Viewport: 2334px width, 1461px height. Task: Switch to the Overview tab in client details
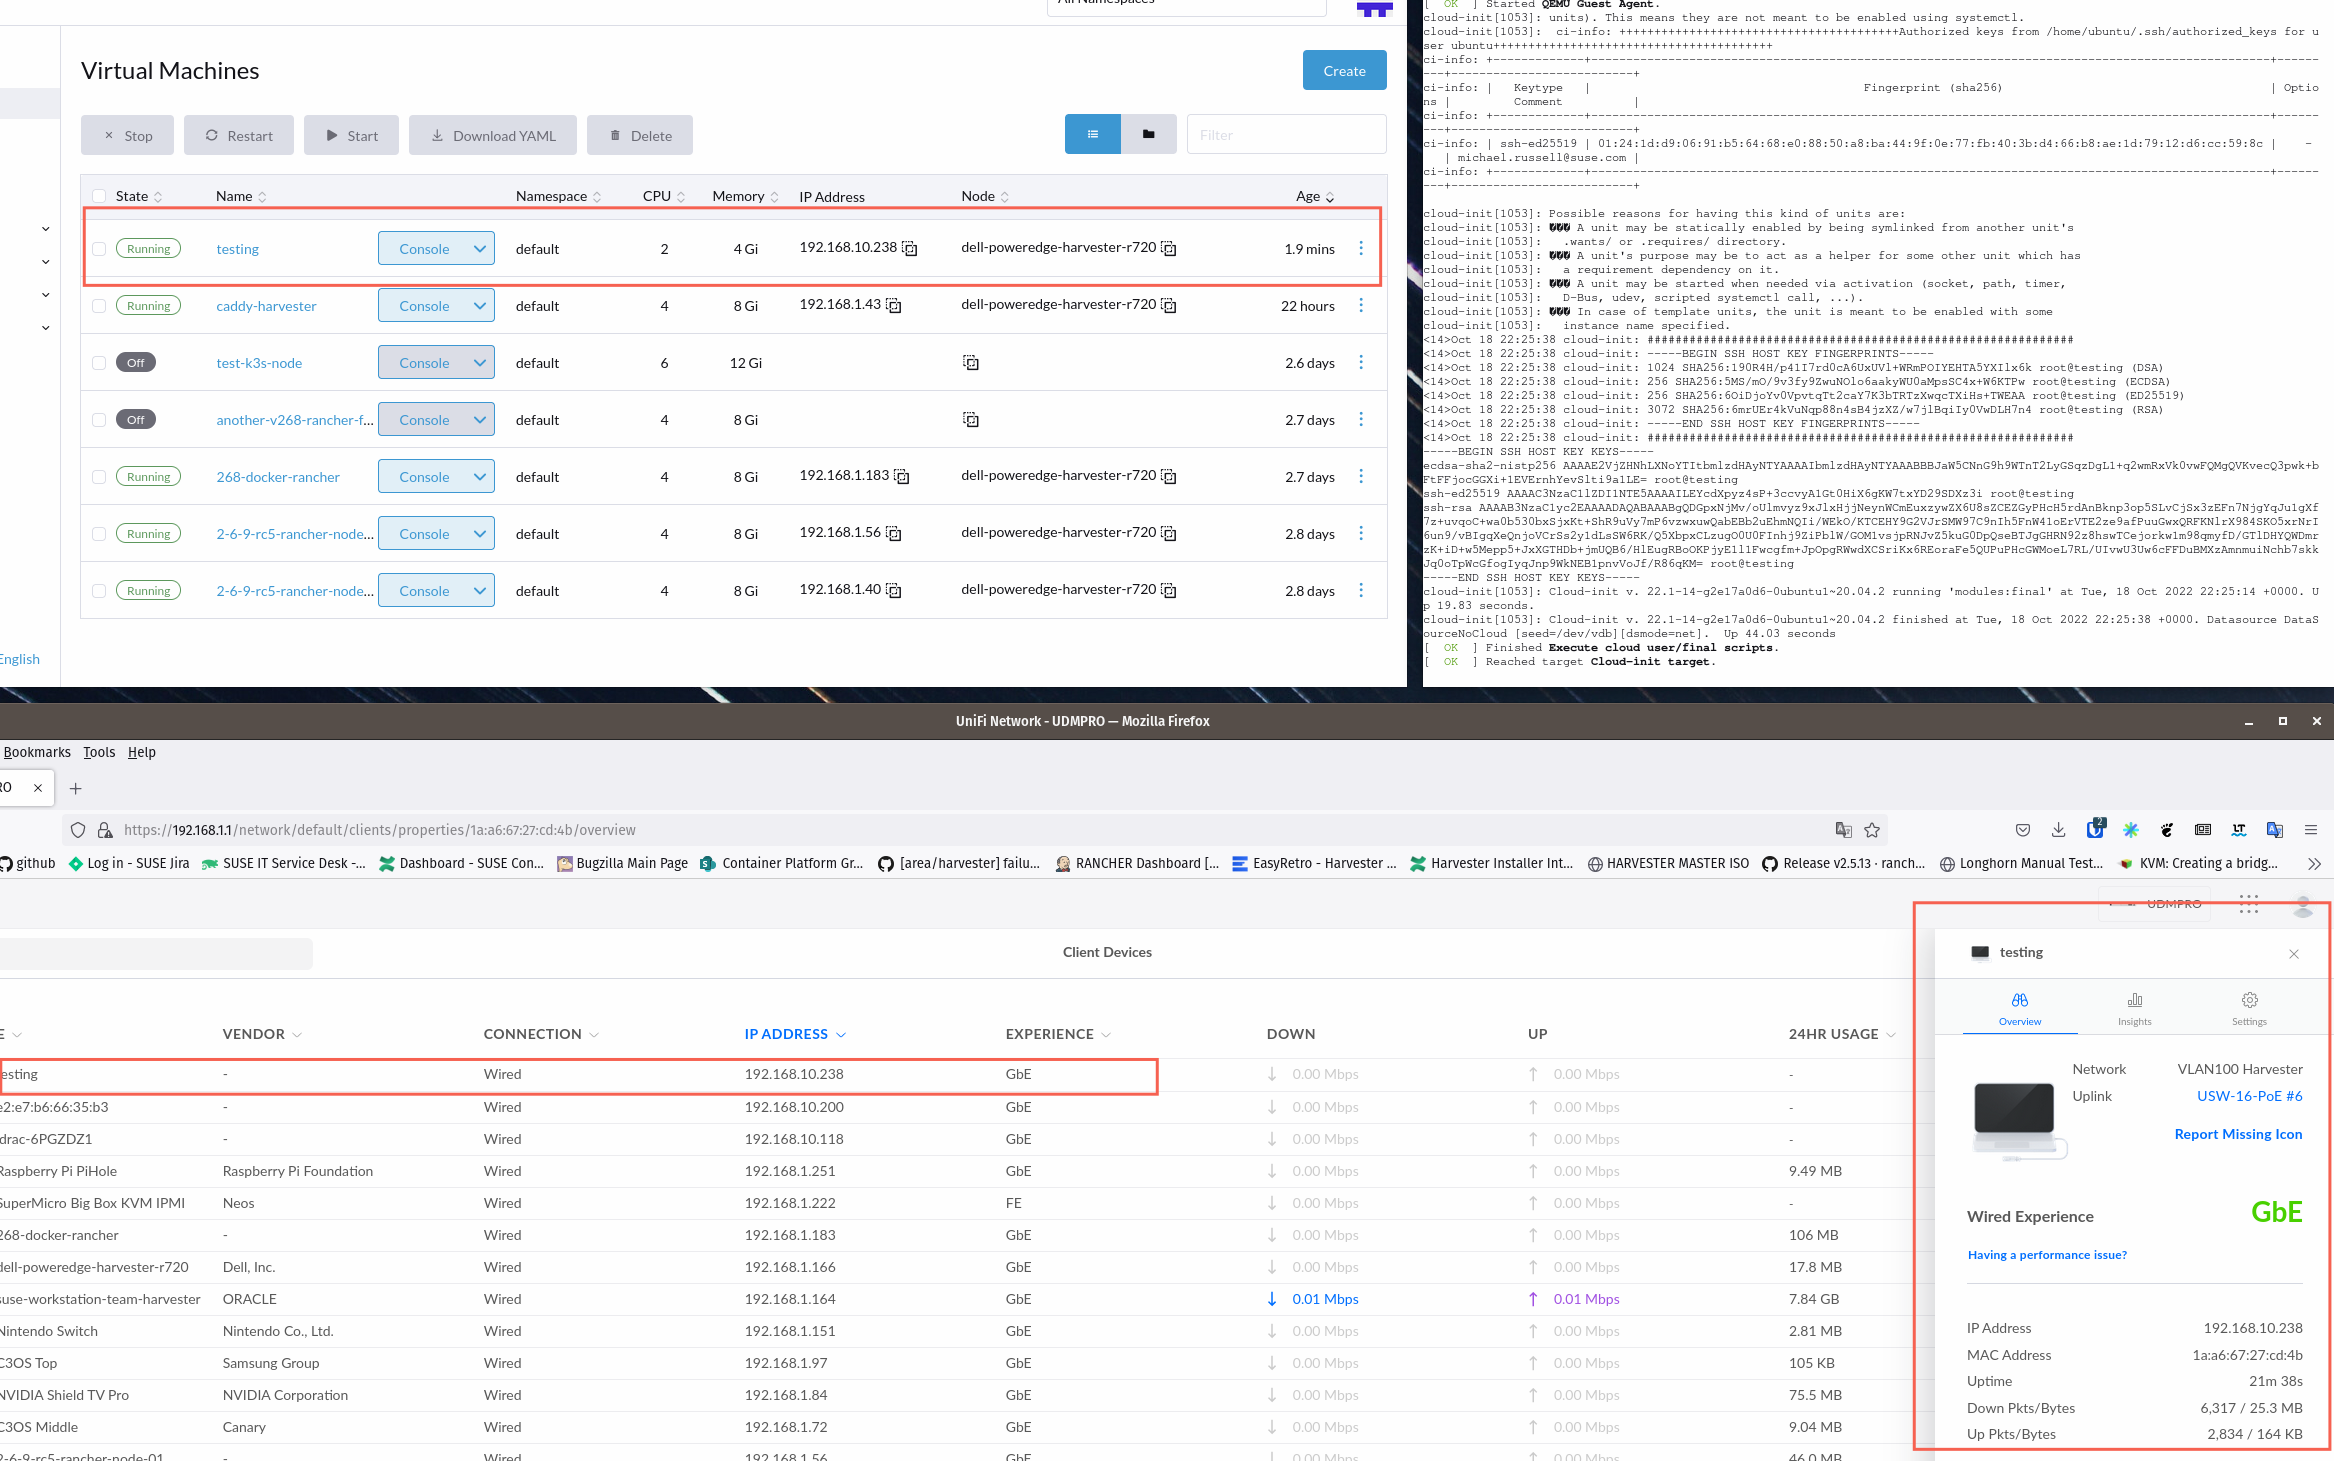[2020, 1007]
